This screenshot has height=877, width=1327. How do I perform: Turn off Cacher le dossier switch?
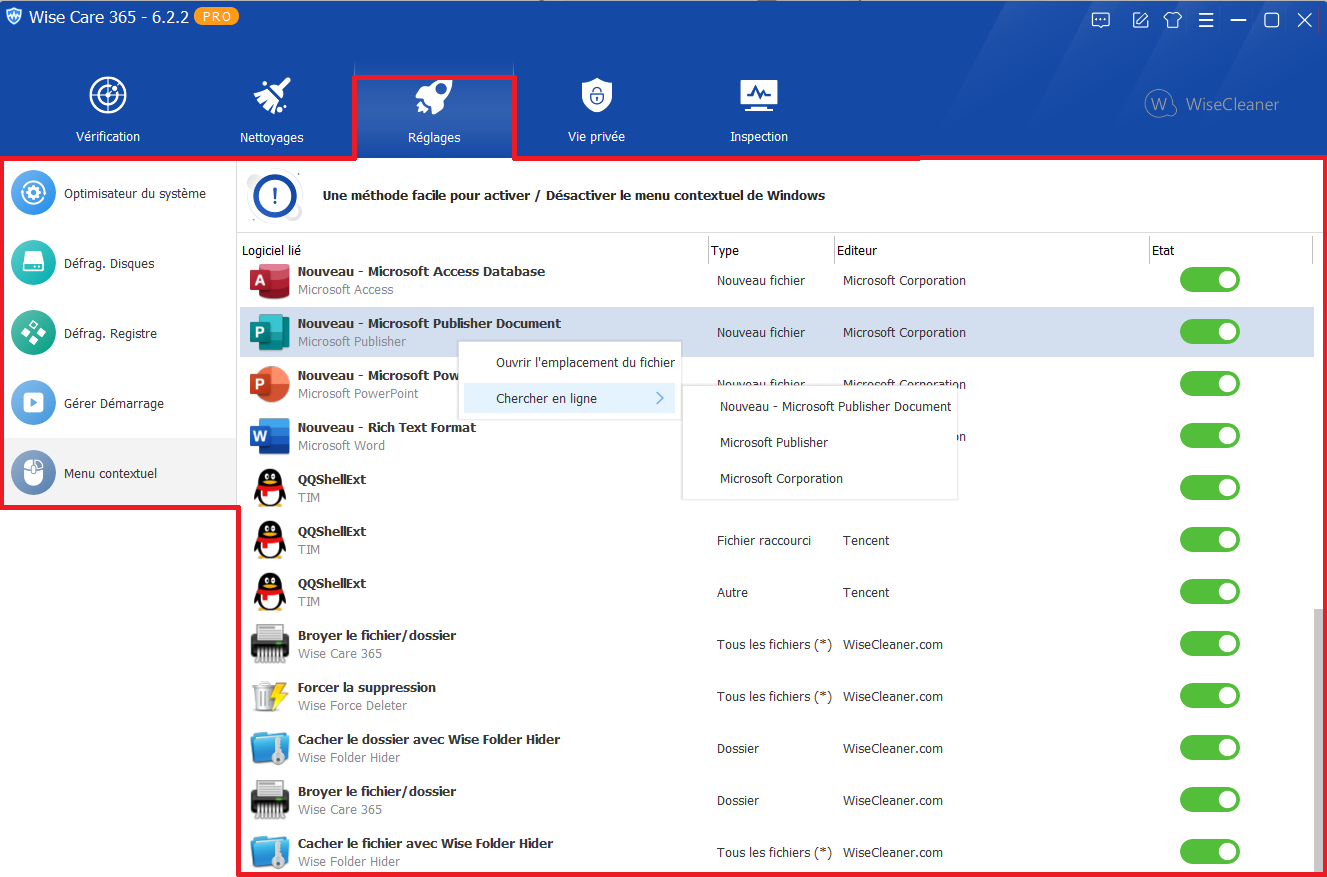point(1210,748)
